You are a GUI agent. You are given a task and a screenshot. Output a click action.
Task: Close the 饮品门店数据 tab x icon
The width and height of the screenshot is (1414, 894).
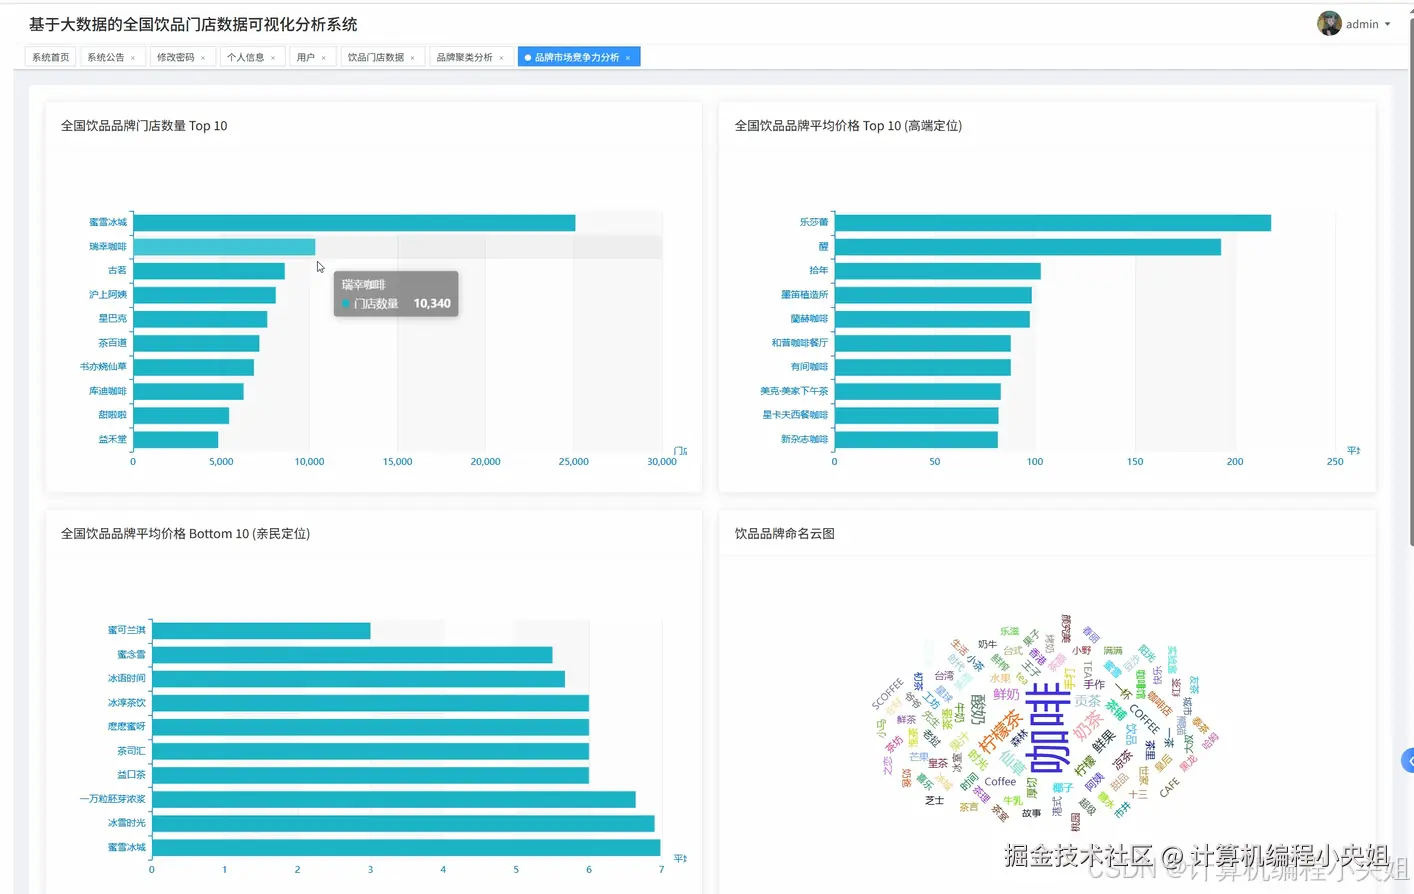(x=412, y=58)
